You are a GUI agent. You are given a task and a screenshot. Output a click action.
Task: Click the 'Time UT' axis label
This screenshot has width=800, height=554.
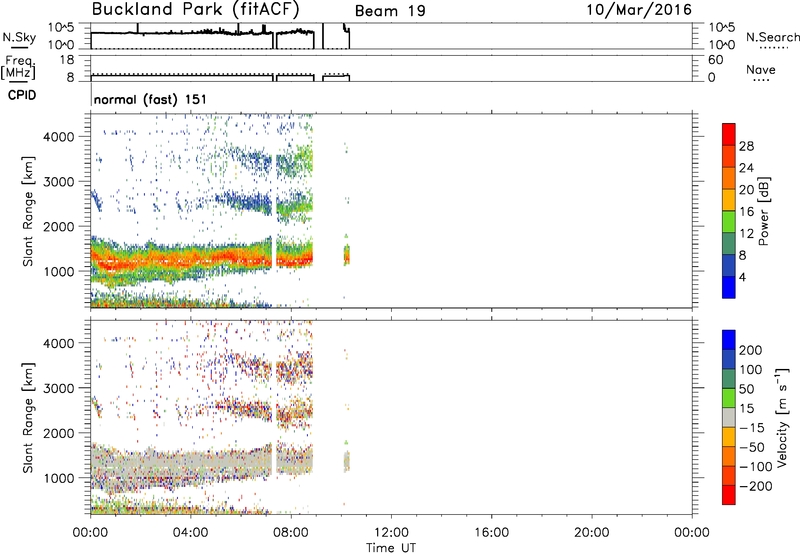click(x=391, y=548)
